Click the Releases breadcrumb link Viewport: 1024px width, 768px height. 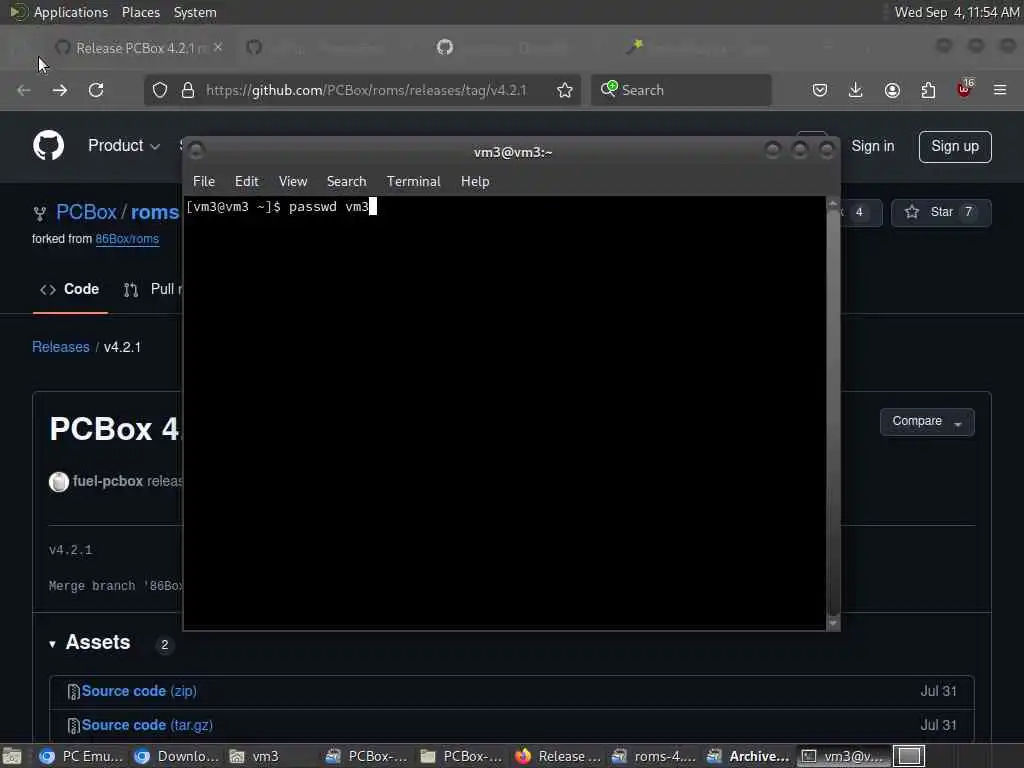pos(61,347)
